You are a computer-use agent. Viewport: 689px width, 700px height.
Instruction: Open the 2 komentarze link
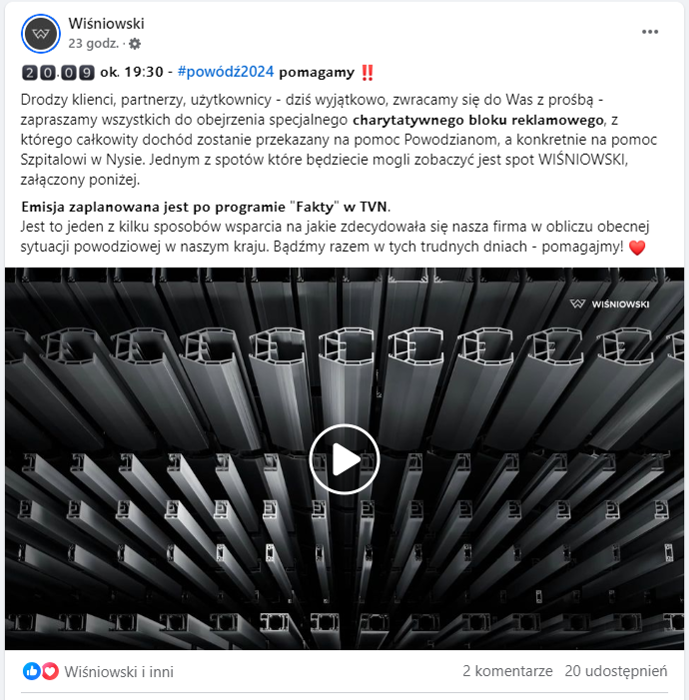[x=507, y=671]
